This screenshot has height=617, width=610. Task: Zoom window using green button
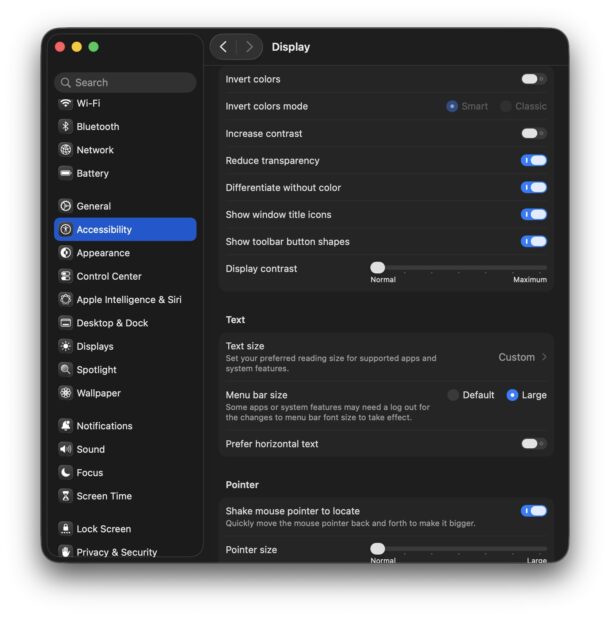tap(94, 47)
